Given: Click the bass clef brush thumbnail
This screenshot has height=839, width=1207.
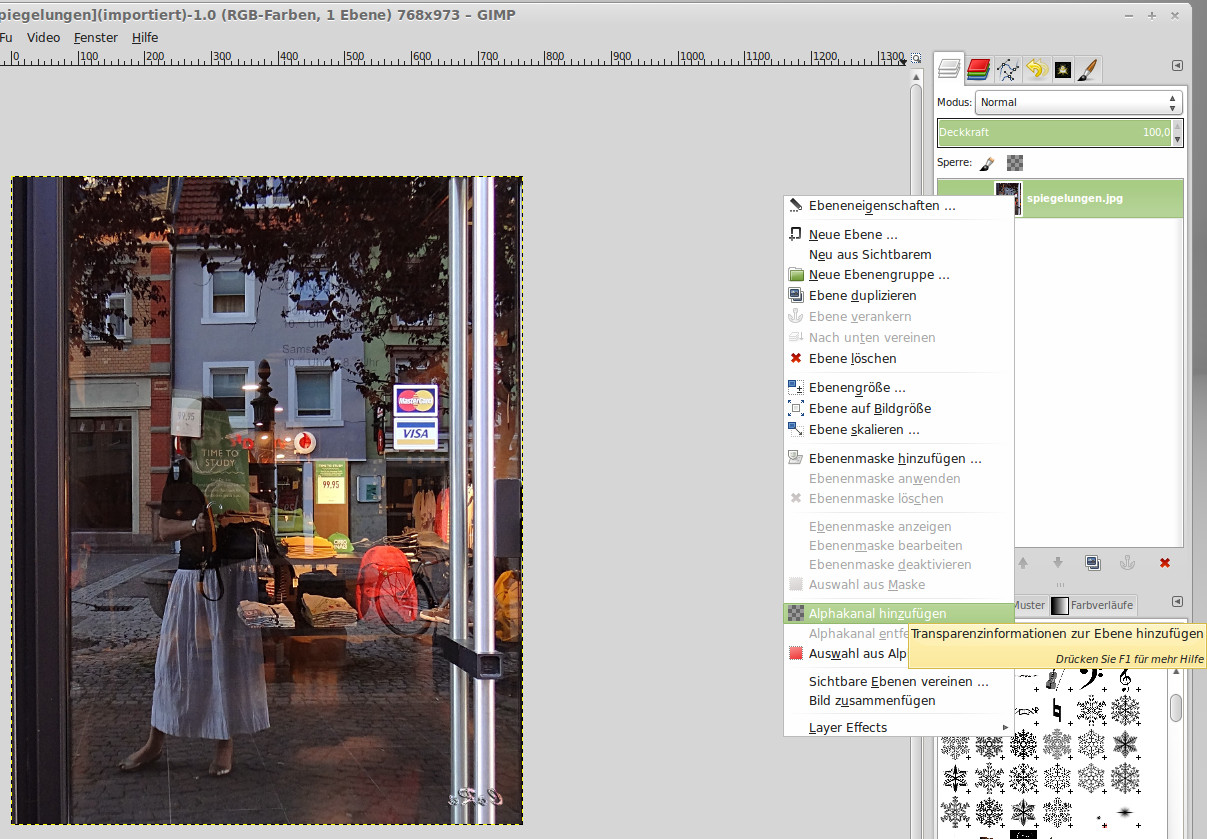Looking at the screenshot, I should 1091,679.
